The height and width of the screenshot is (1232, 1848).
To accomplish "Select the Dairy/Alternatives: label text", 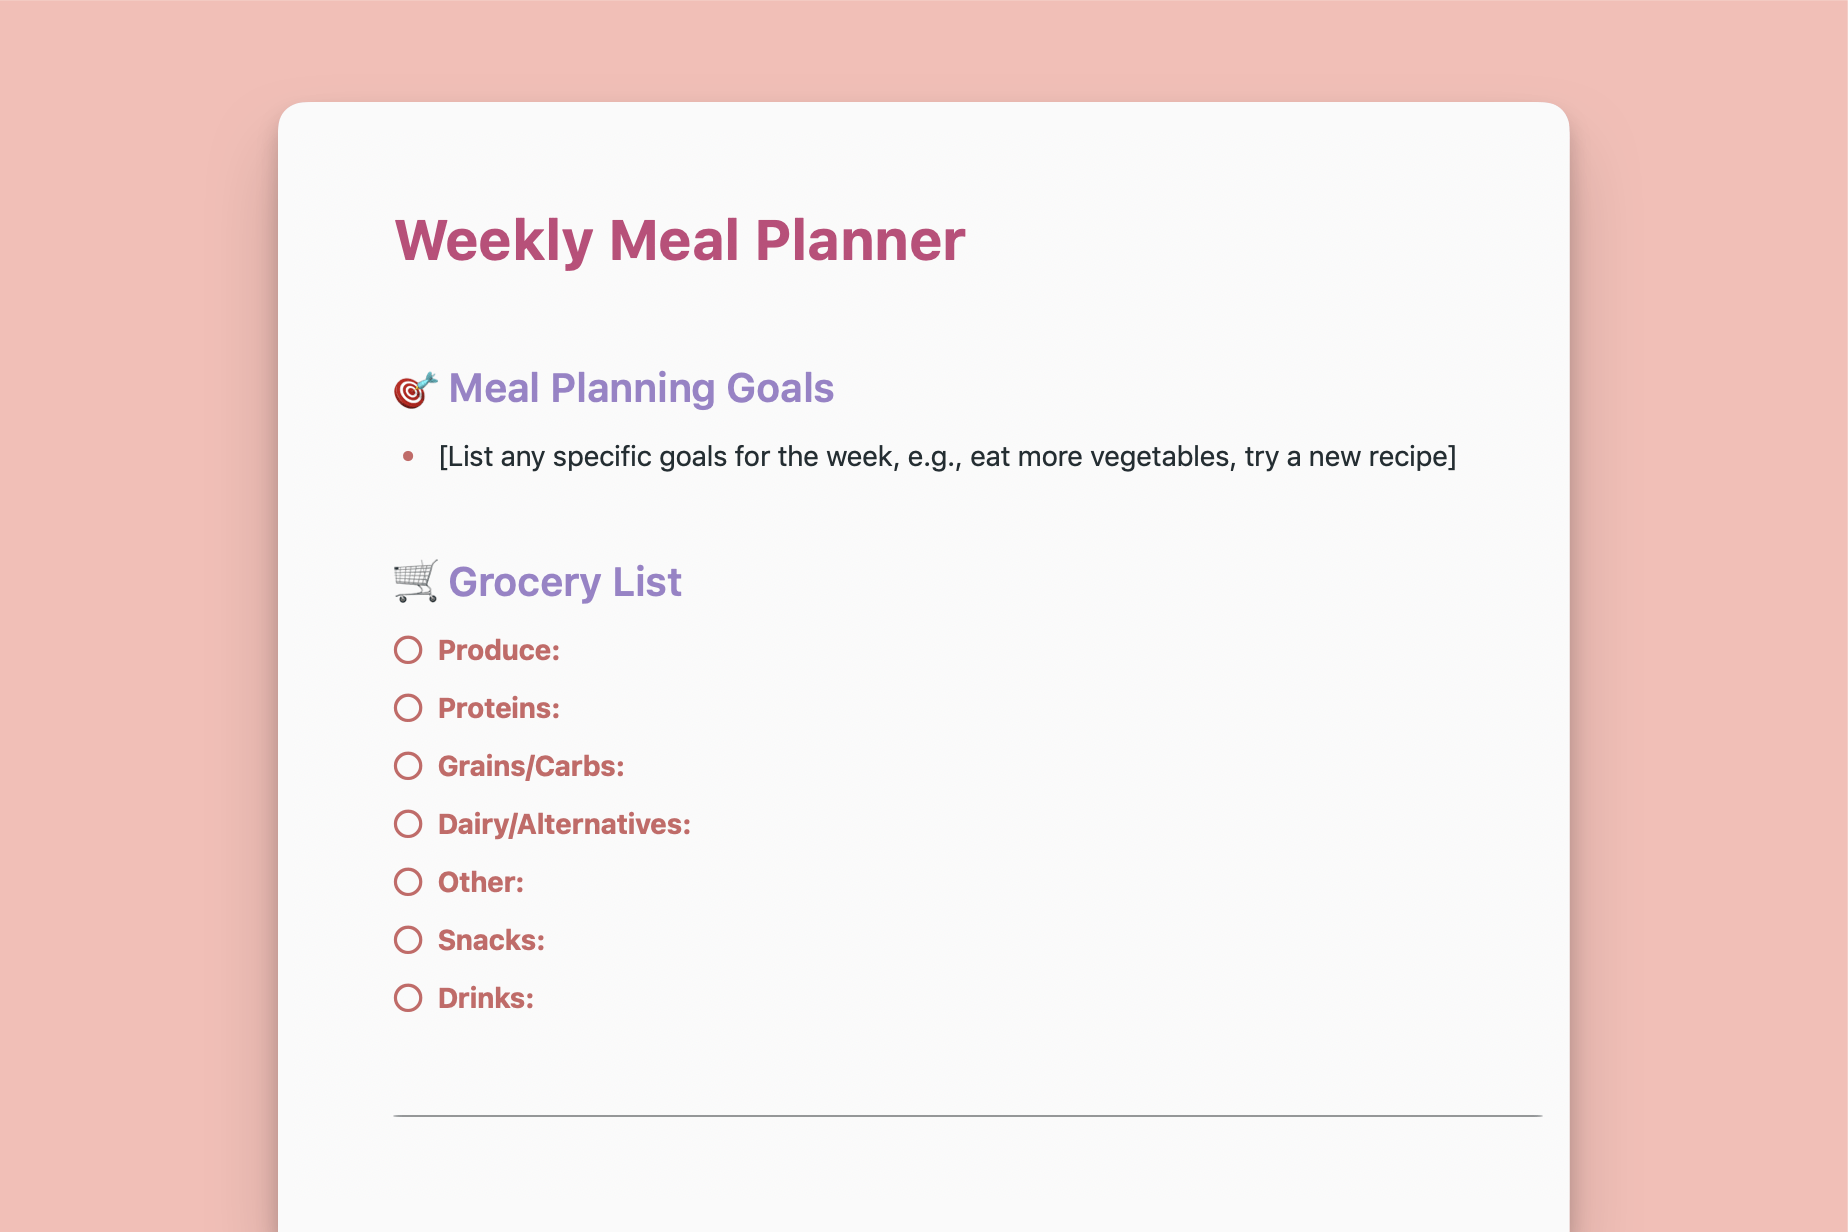I will (564, 824).
